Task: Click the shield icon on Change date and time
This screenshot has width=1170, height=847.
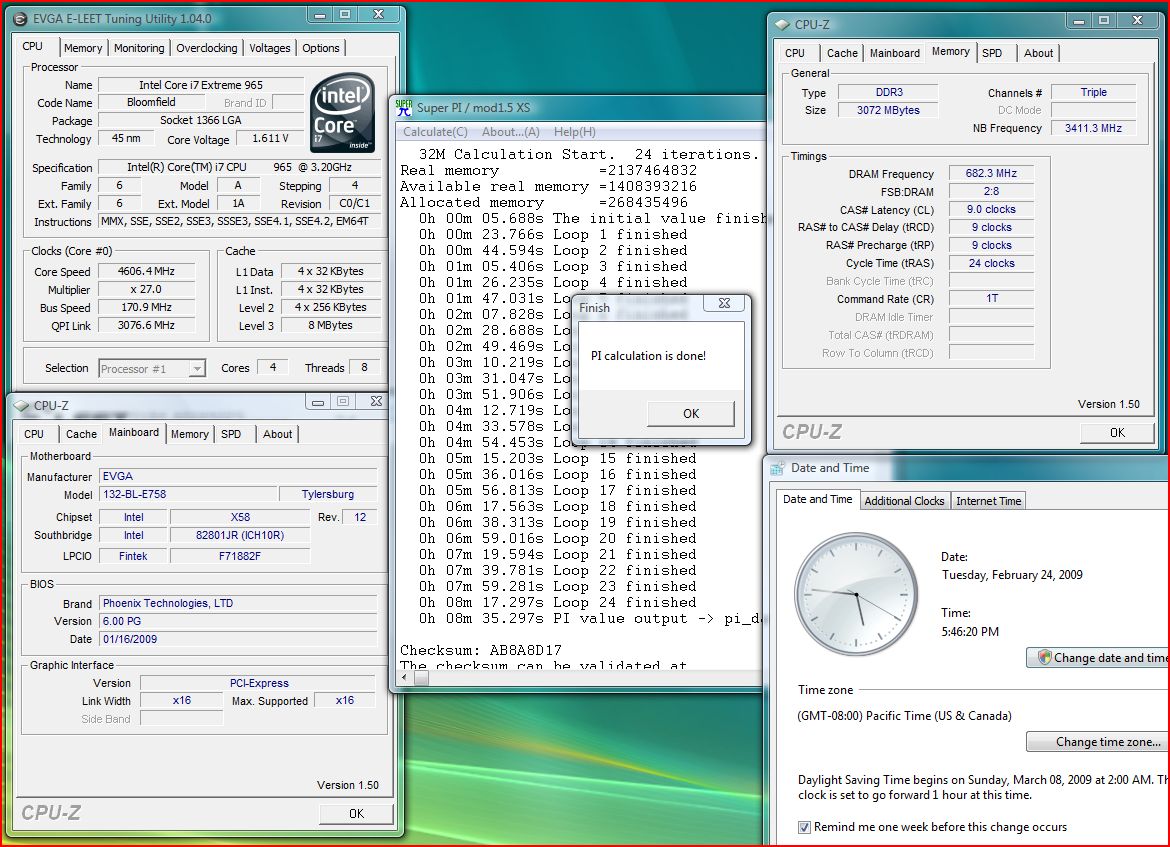Action: [1044, 657]
